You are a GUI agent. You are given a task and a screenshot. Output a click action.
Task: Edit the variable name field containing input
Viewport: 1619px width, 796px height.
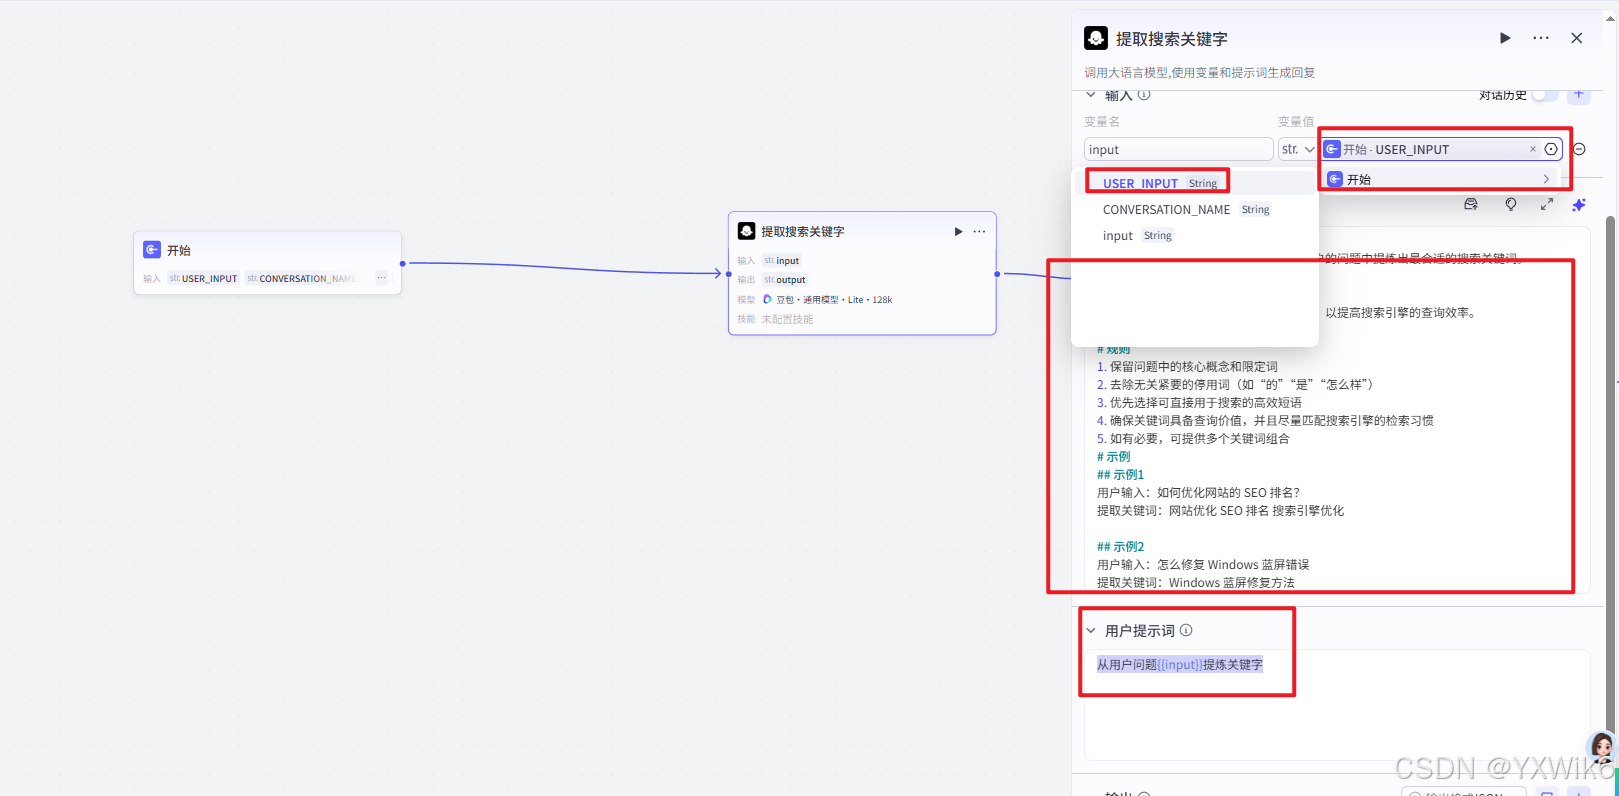click(1178, 149)
